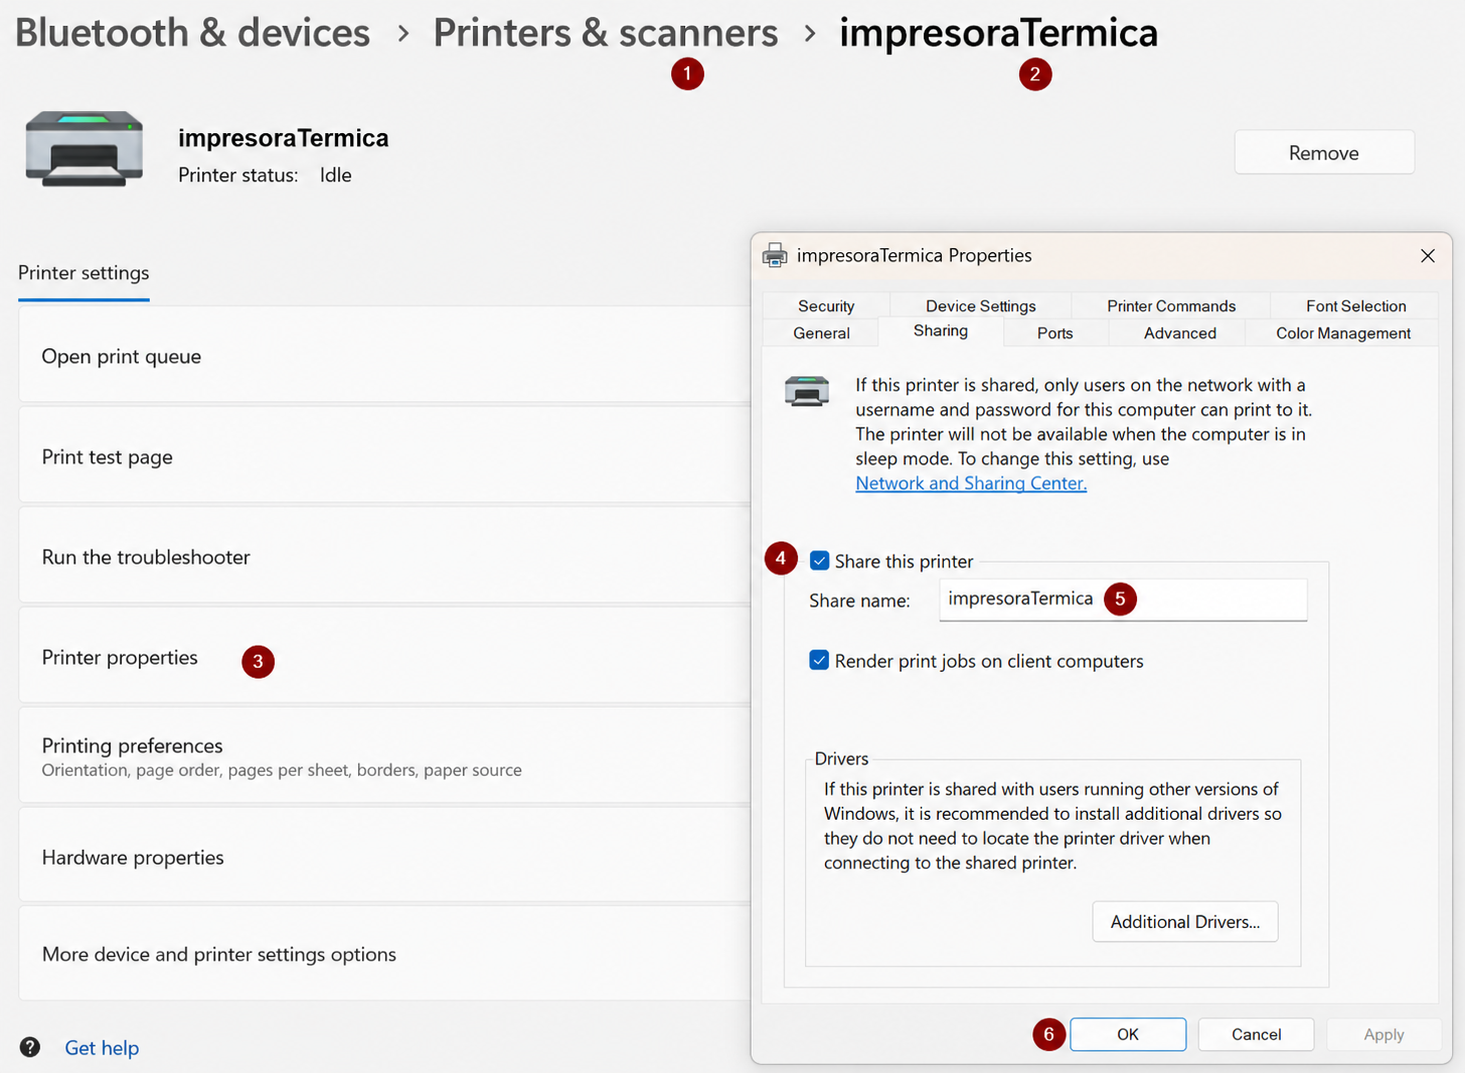Click the printer icon in Properties title bar

click(775, 256)
